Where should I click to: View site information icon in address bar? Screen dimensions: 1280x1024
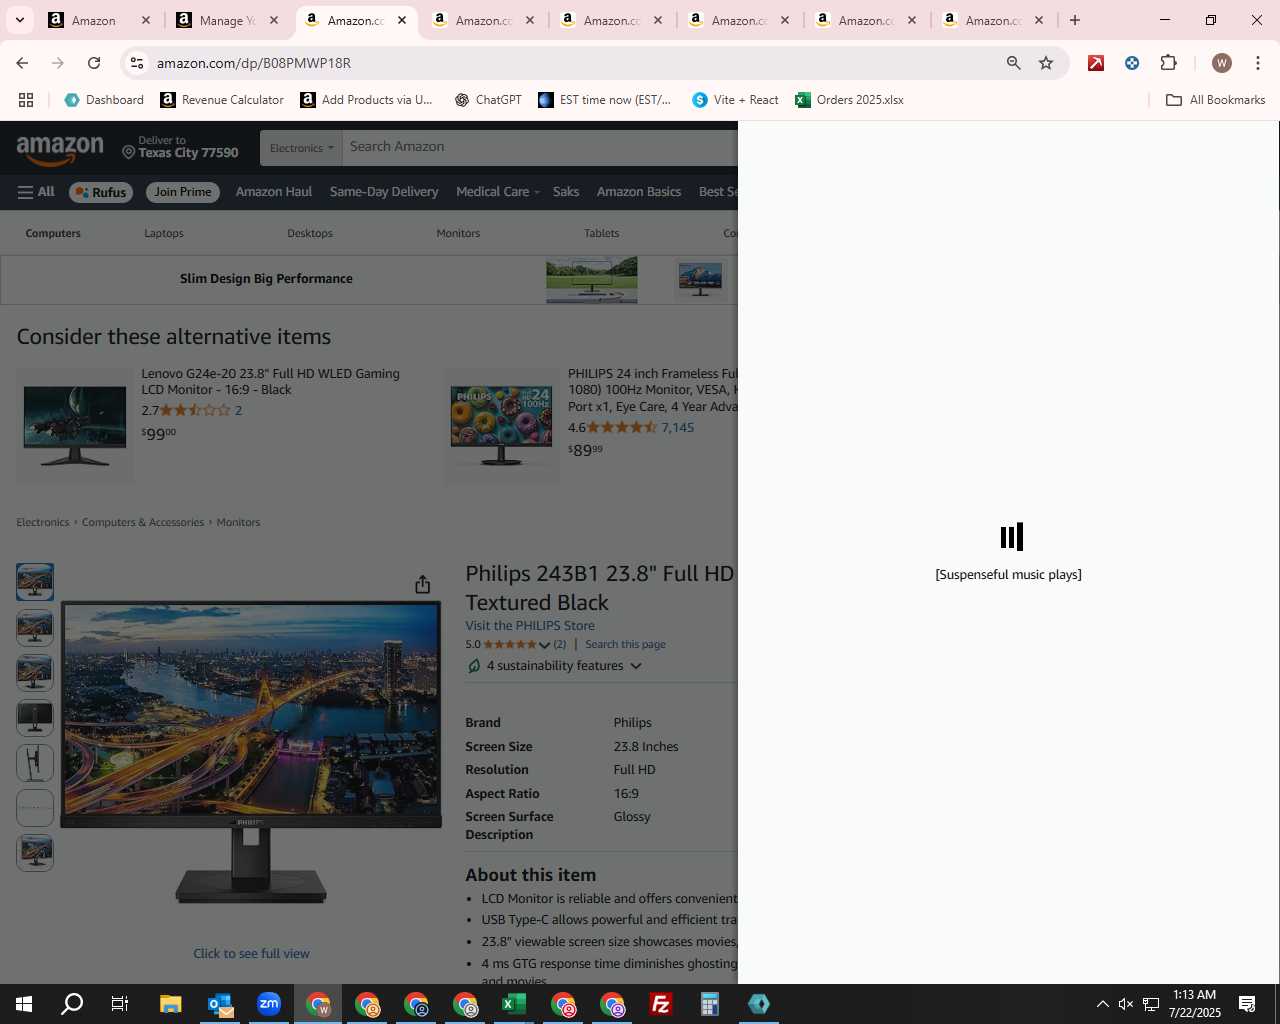pyautogui.click(x=137, y=63)
